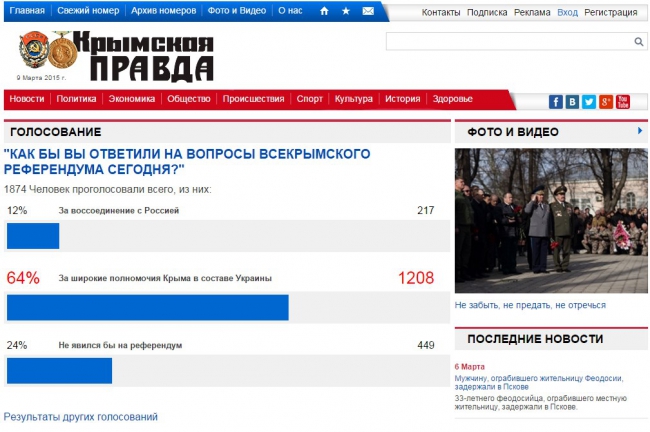The image size is (650, 432).
Task: Open the YouTube social icon
Action: point(623,102)
